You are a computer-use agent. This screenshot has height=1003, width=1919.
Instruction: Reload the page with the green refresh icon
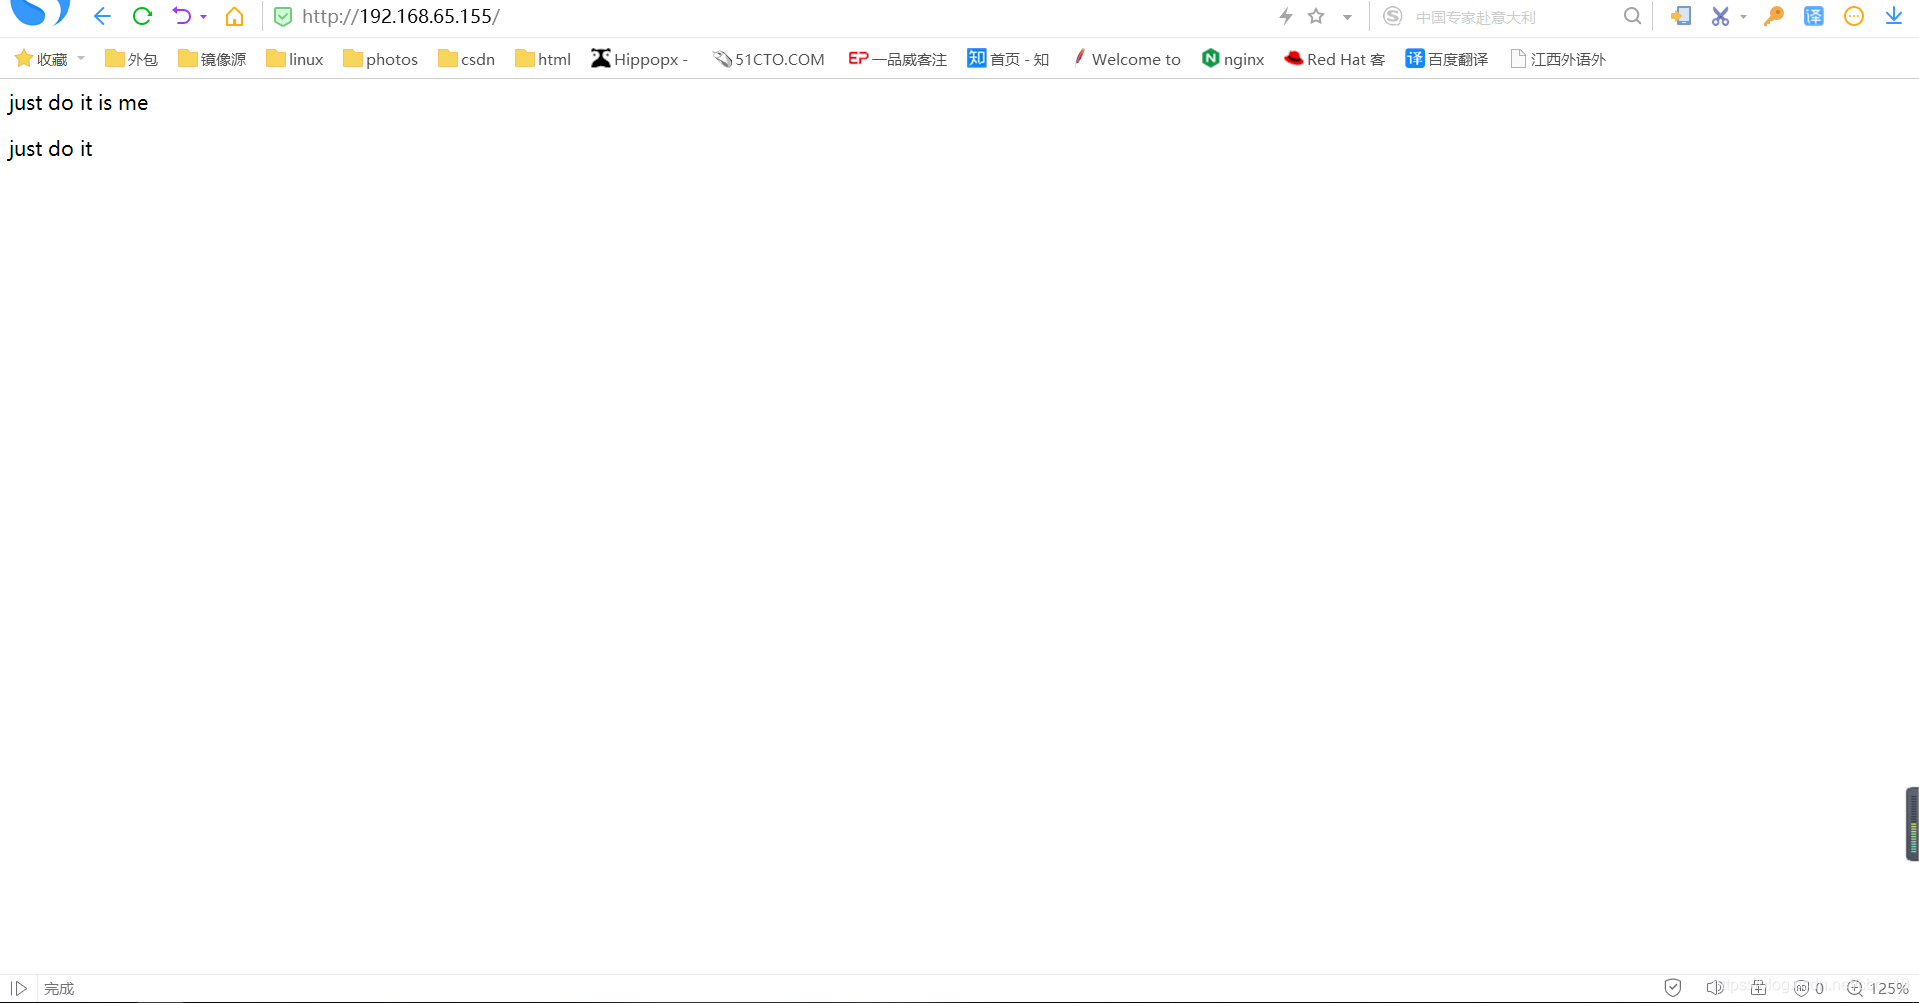click(x=142, y=16)
